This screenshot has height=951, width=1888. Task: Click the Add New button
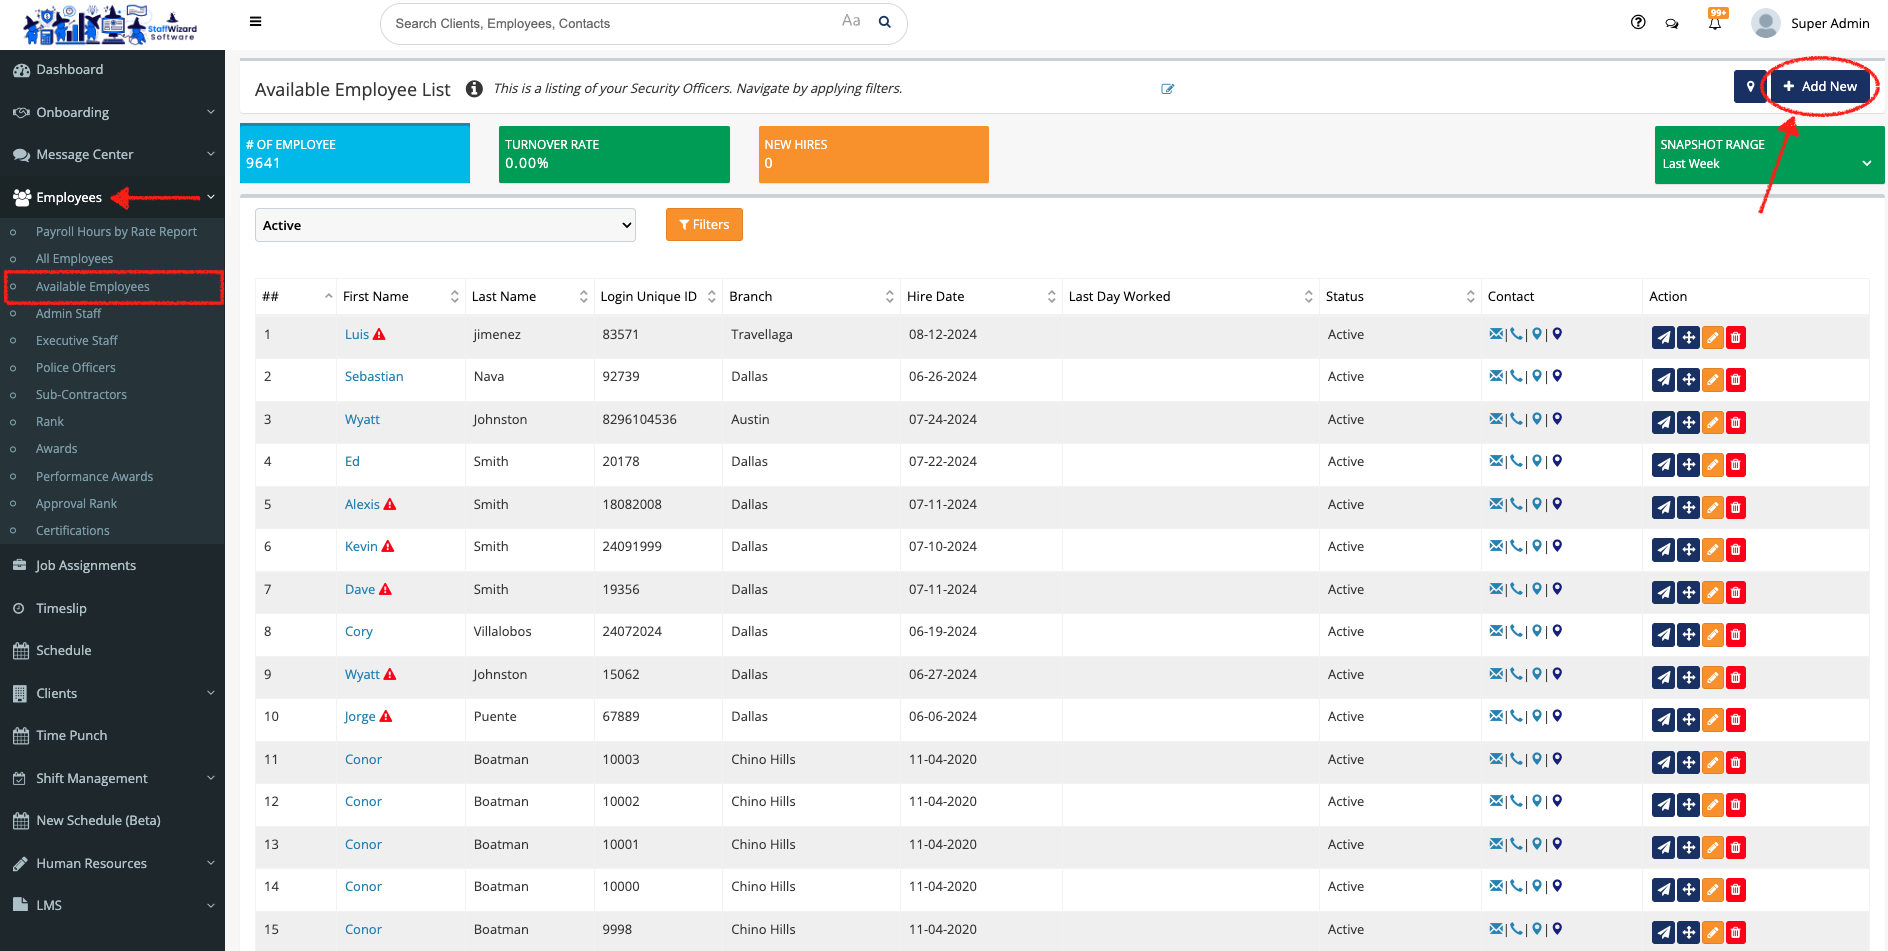(x=1820, y=87)
